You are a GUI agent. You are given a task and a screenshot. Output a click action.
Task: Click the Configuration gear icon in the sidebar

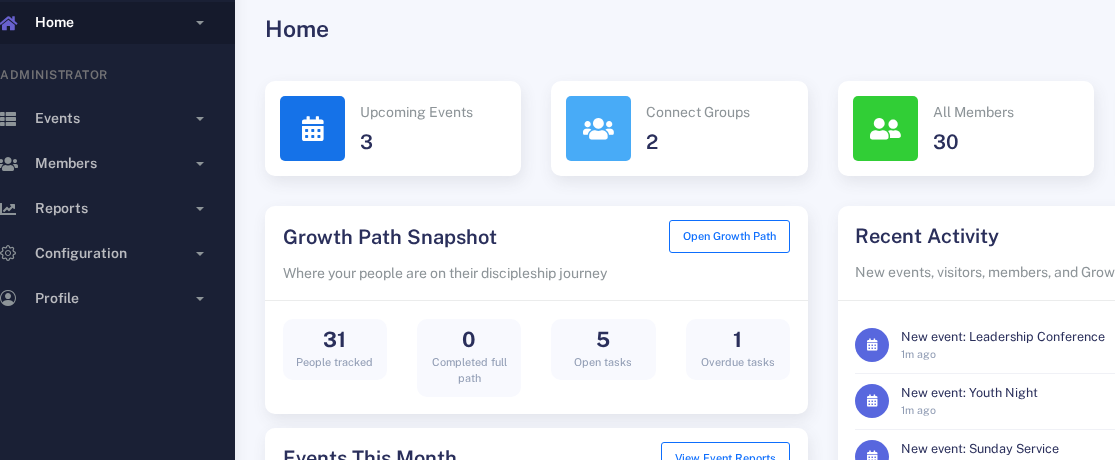8,253
